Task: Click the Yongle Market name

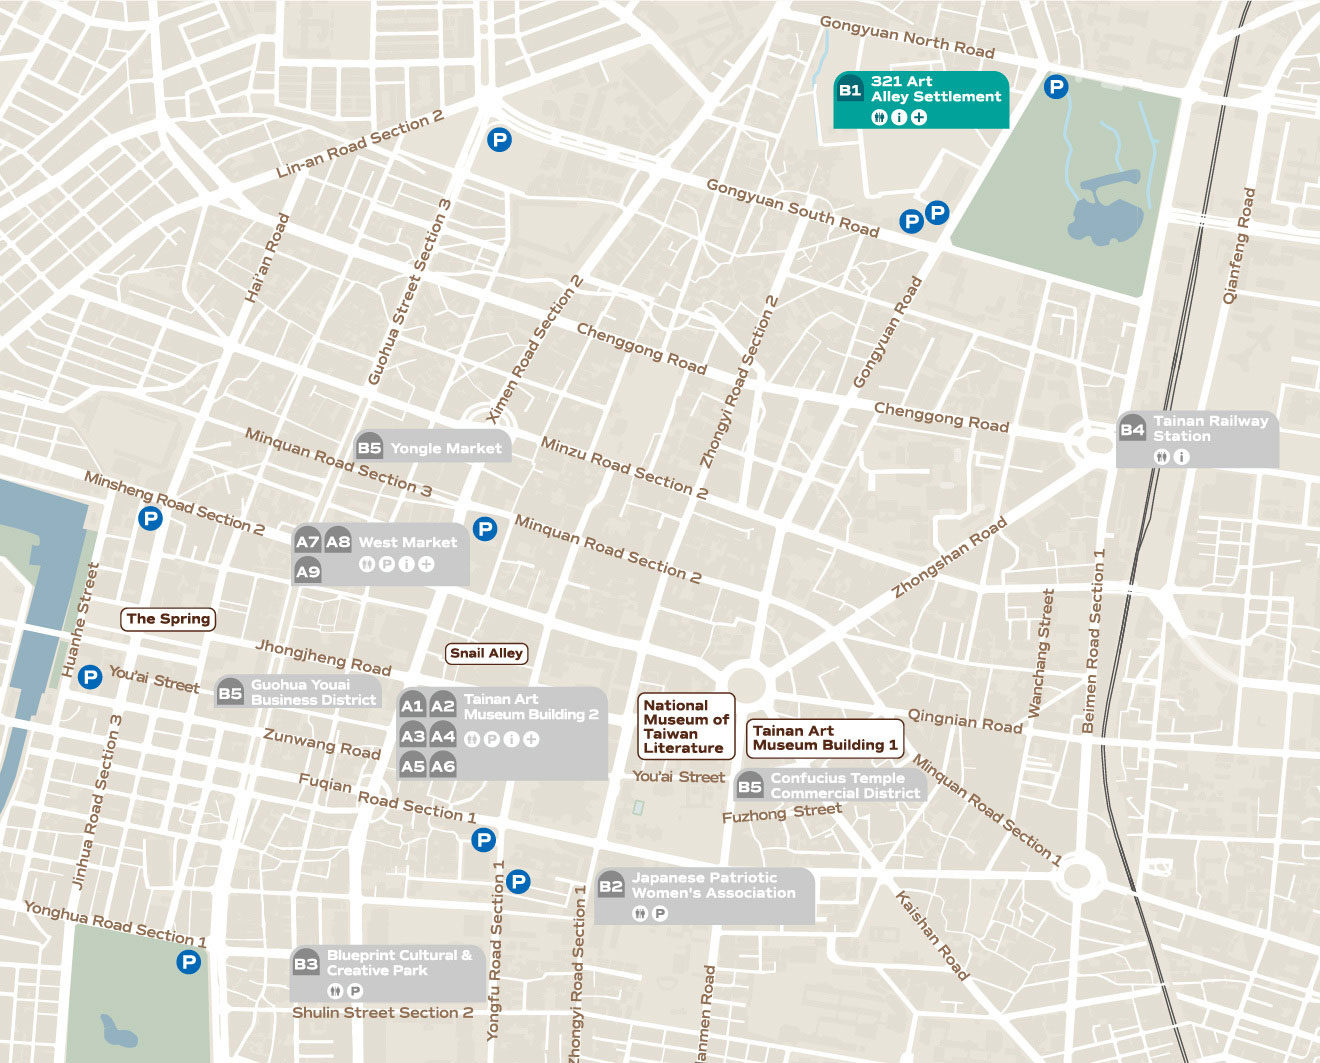Action: (446, 448)
